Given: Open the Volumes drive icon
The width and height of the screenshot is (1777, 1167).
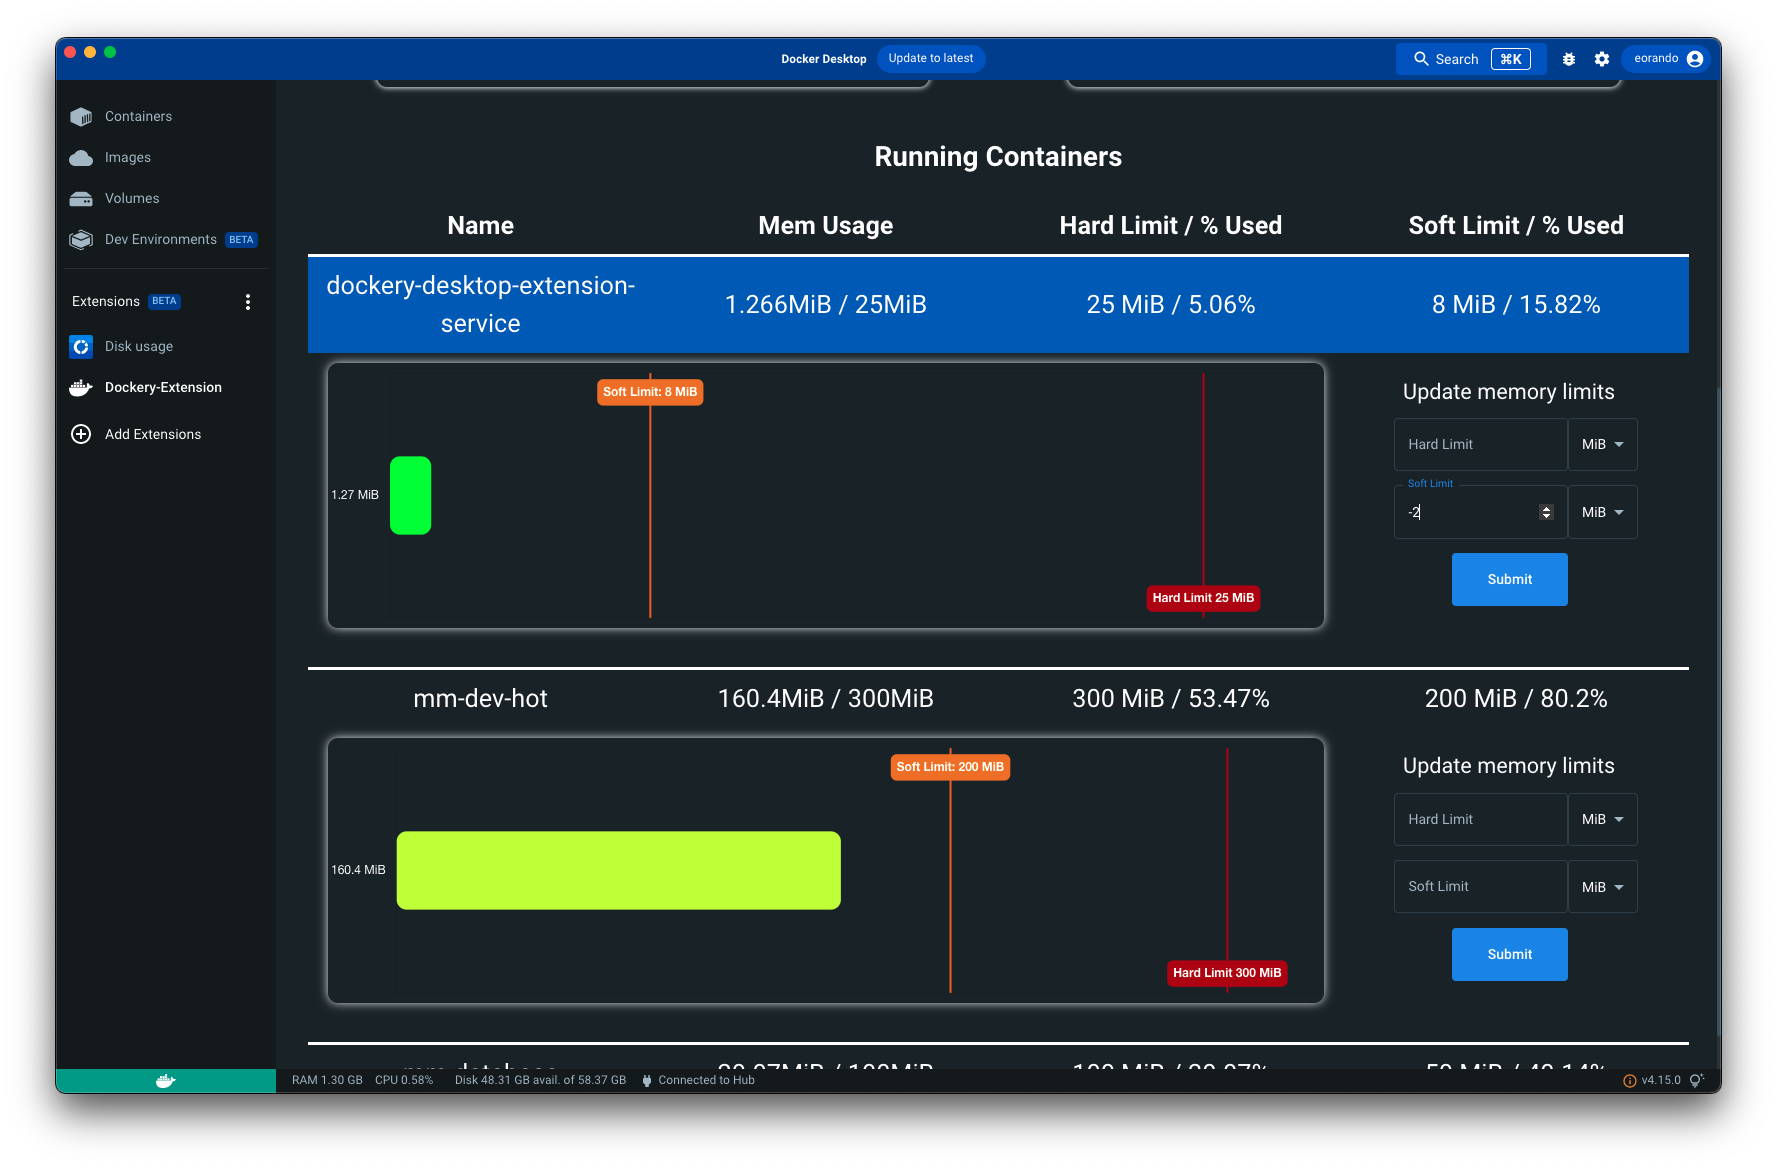Looking at the screenshot, I should (x=81, y=199).
